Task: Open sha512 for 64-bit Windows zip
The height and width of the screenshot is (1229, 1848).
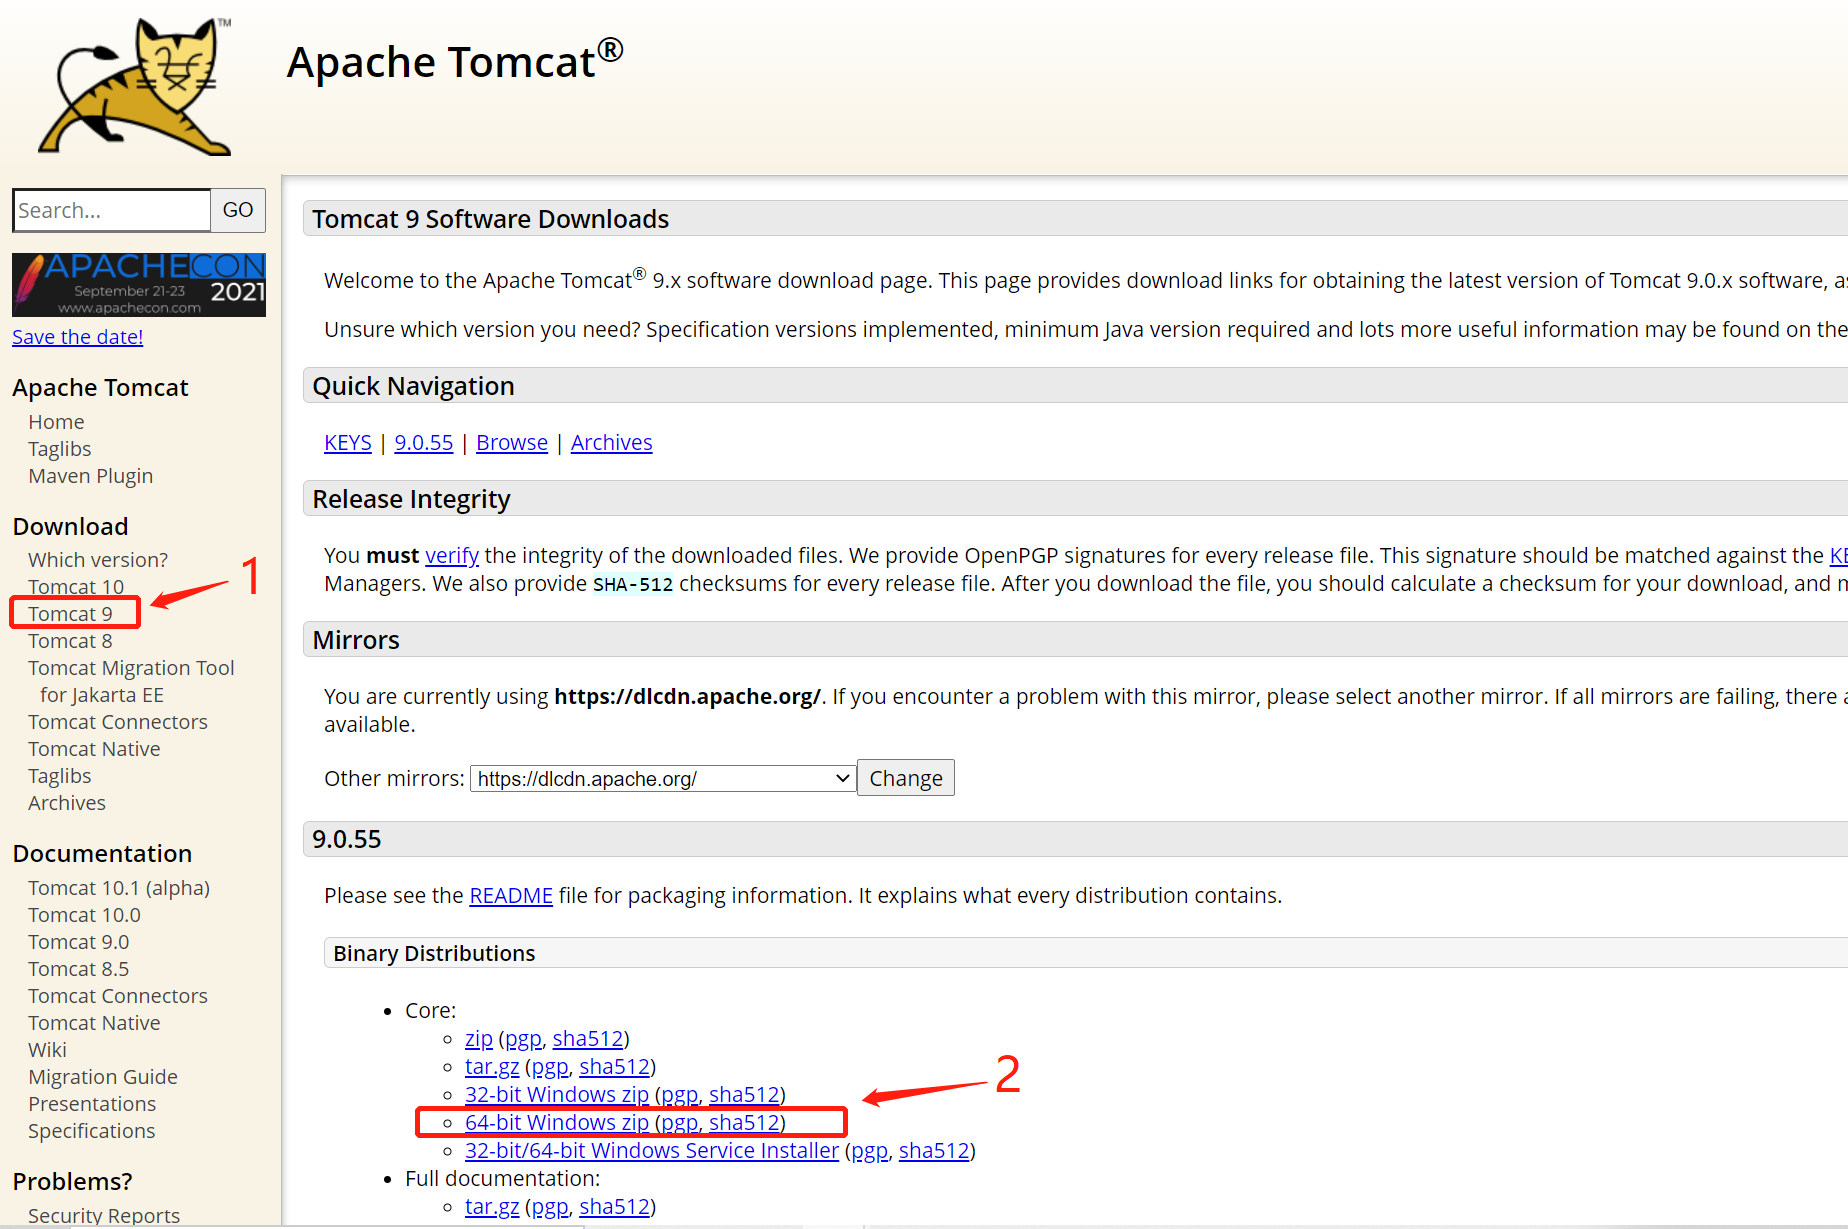Action: [744, 1123]
